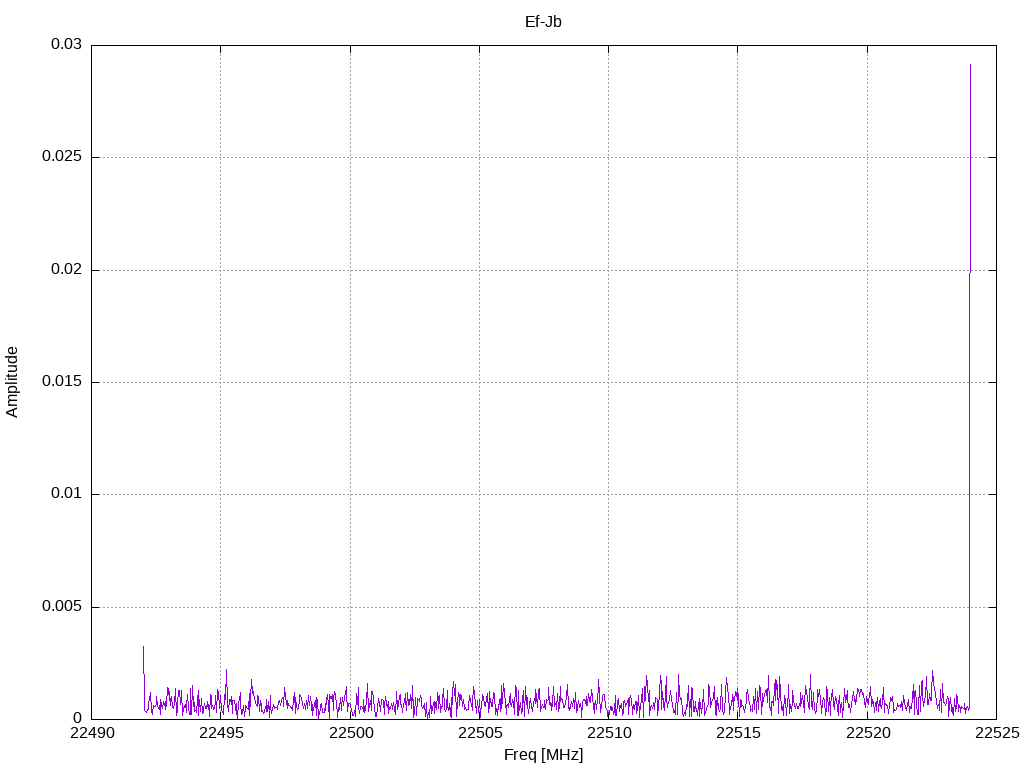This screenshot has width=1024, height=768.
Task: Click the 0.01 y-axis tick label
Action: coord(67,494)
